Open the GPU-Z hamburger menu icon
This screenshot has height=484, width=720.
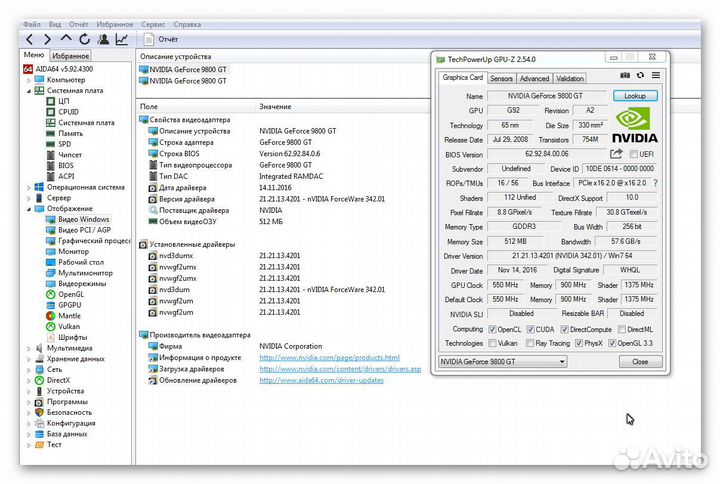[655, 76]
